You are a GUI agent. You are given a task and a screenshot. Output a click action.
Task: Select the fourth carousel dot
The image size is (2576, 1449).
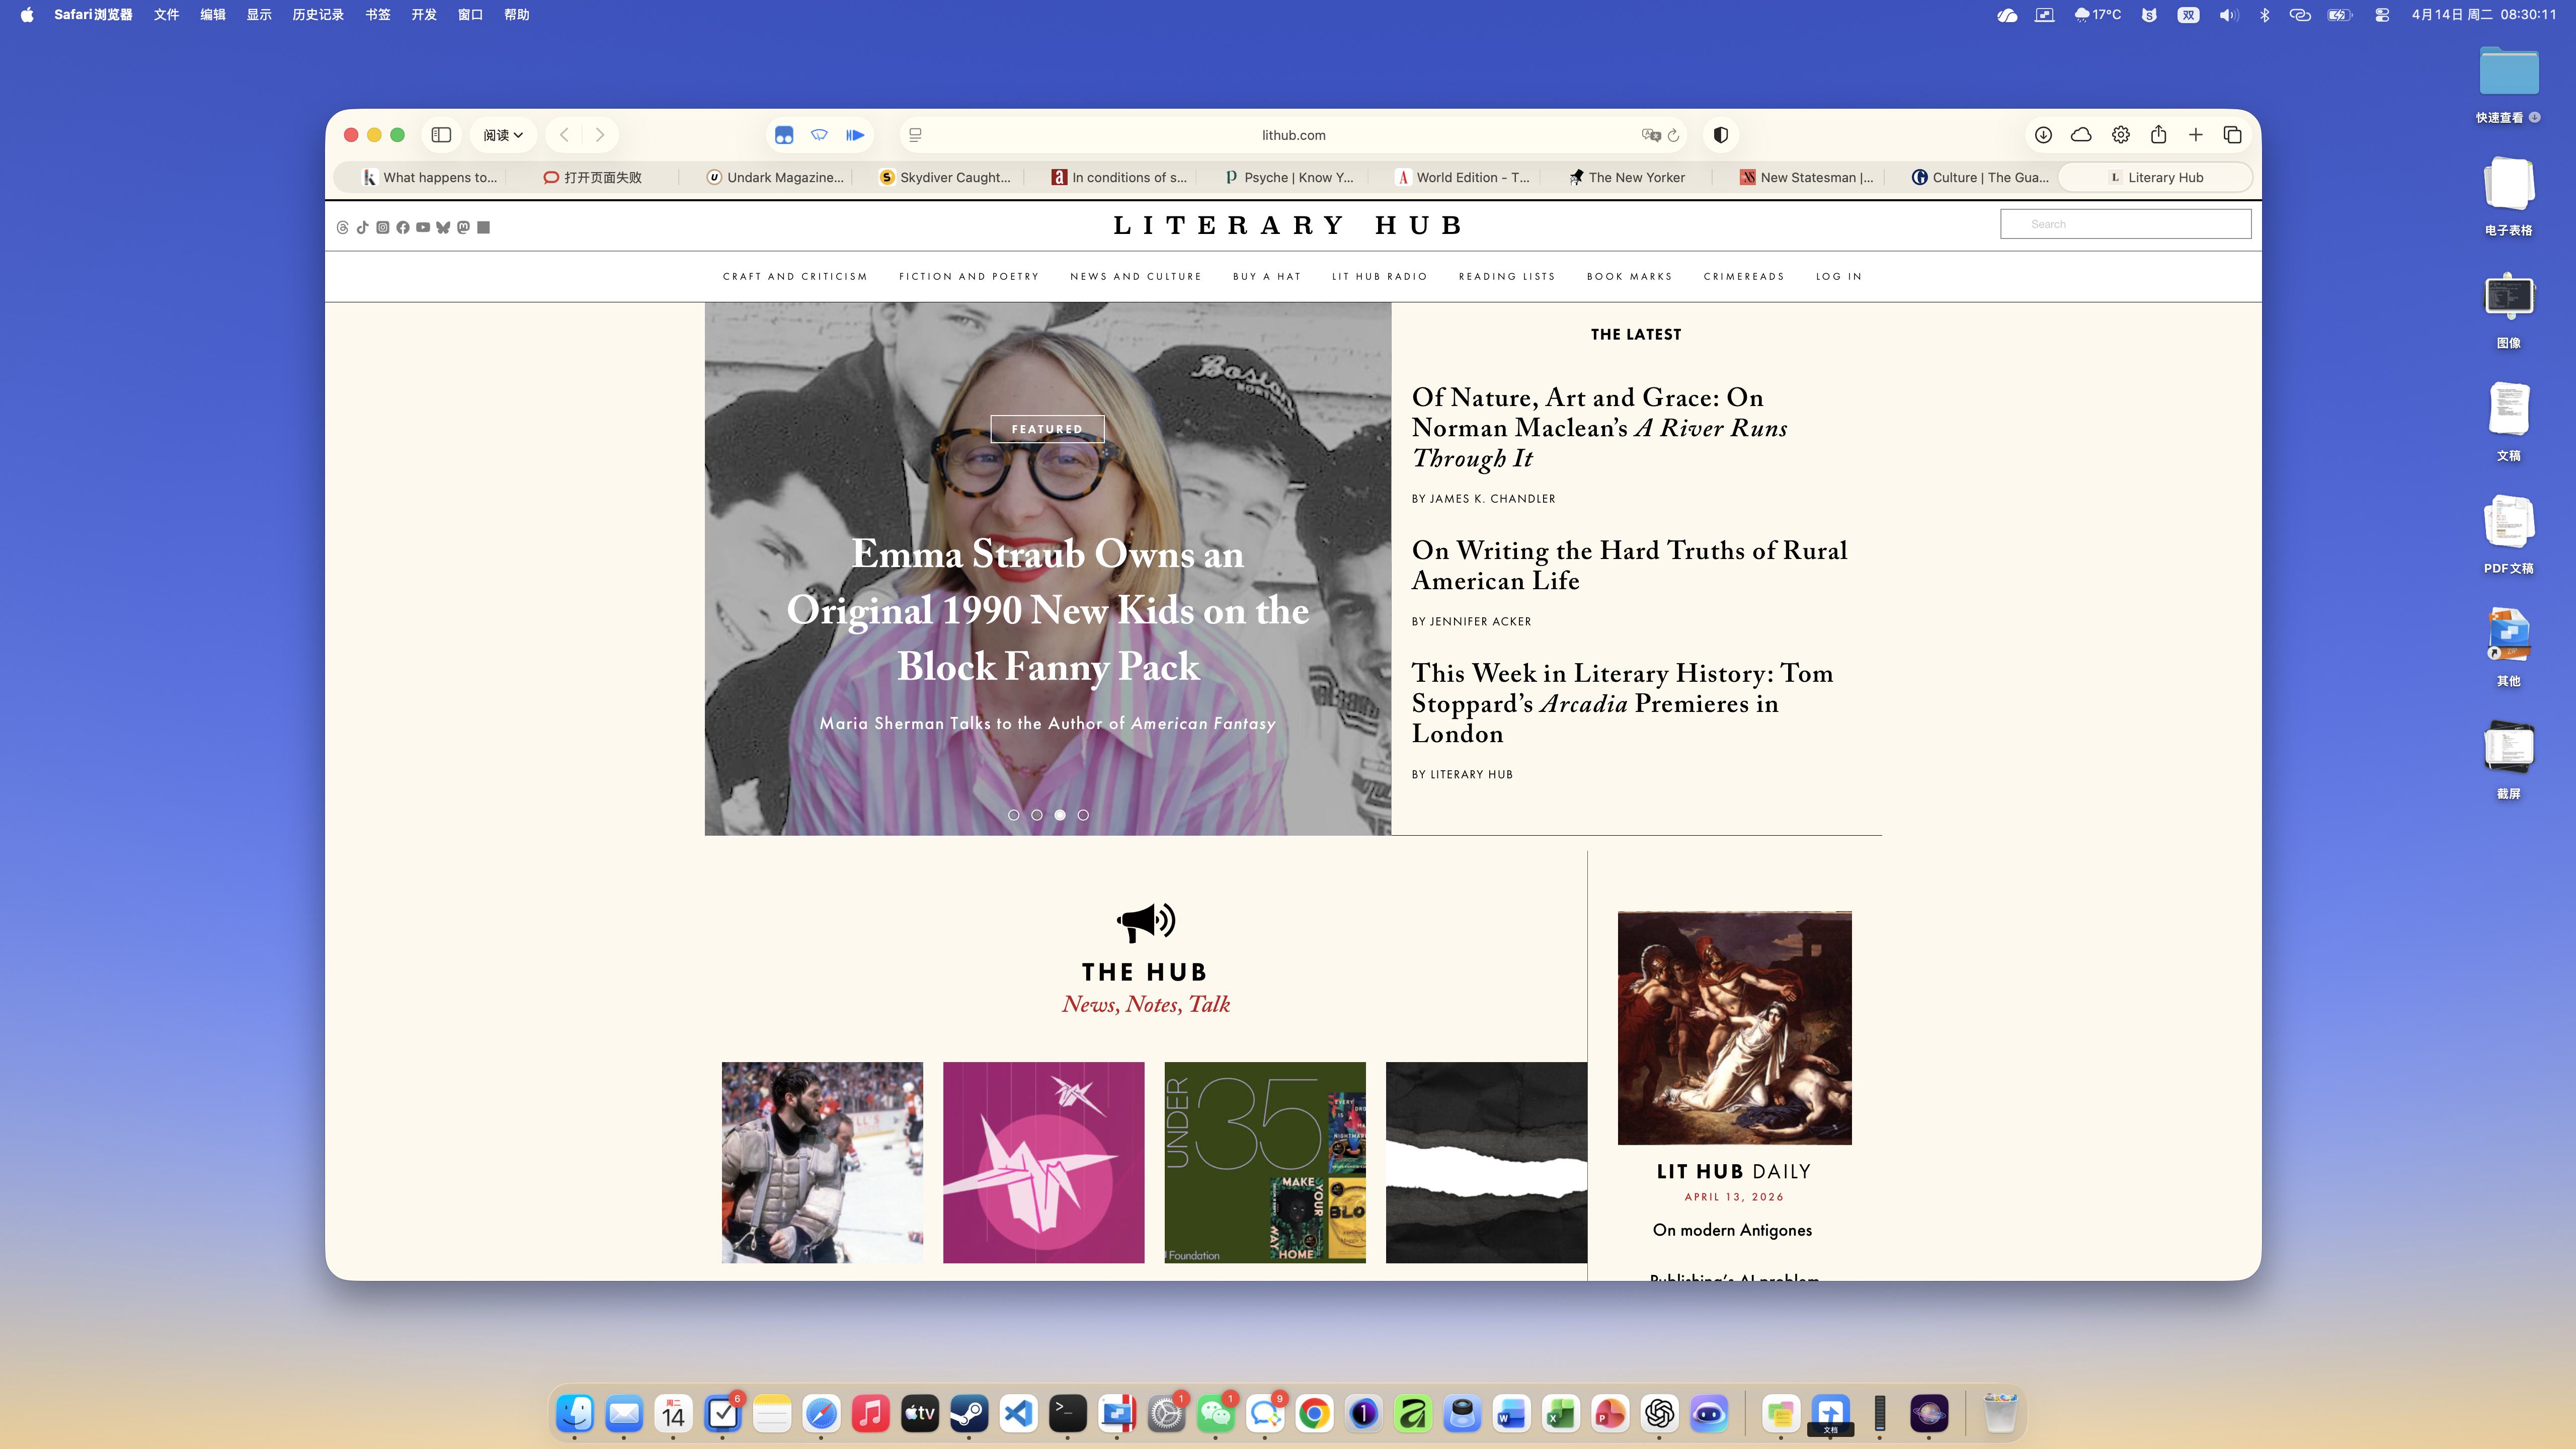pyautogui.click(x=1083, y=815)
